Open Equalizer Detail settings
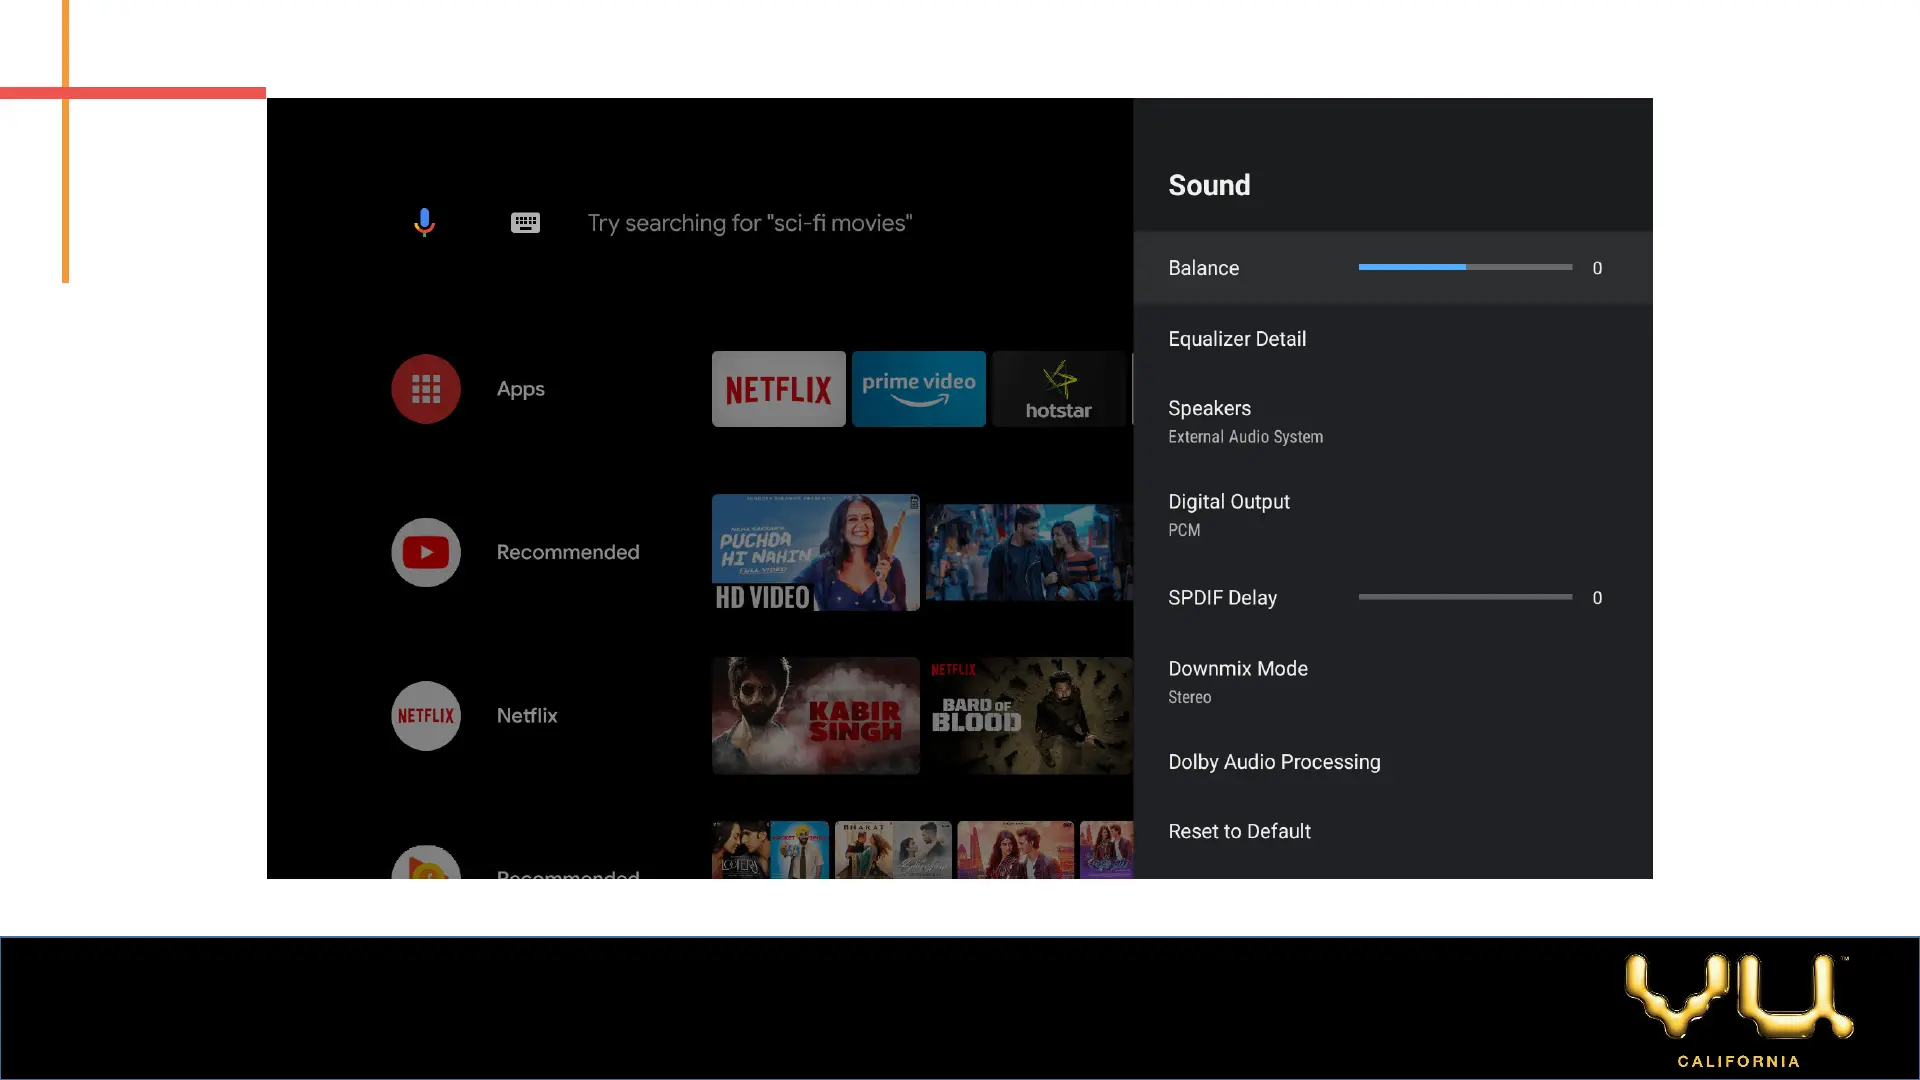Image resolution: width=1920 pixels, height=1080 pixels. point(1237,339)
